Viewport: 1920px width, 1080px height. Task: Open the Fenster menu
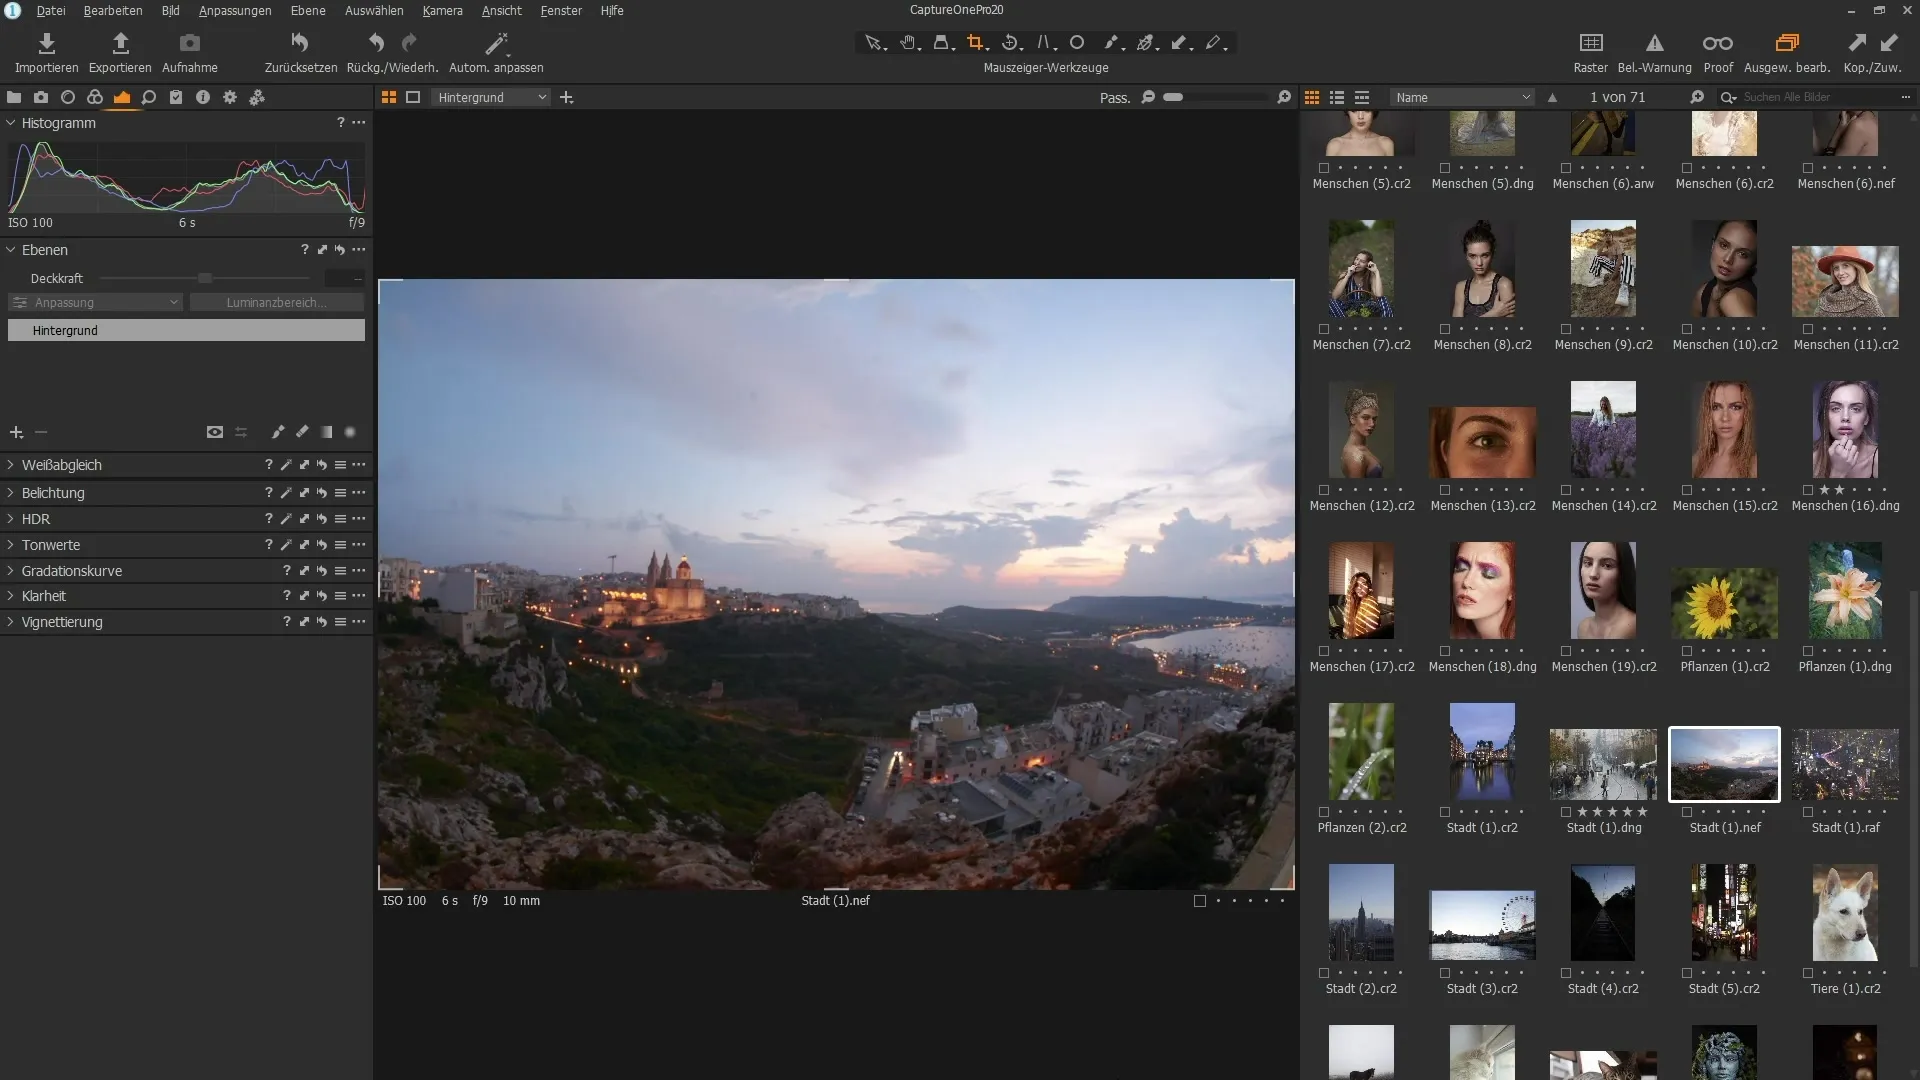561,10
